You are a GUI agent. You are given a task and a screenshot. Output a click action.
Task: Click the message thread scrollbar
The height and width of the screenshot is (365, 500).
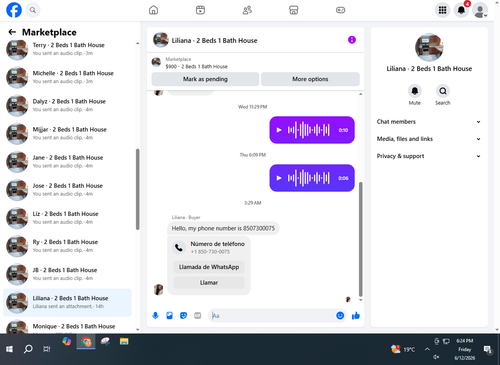point(360,239)
